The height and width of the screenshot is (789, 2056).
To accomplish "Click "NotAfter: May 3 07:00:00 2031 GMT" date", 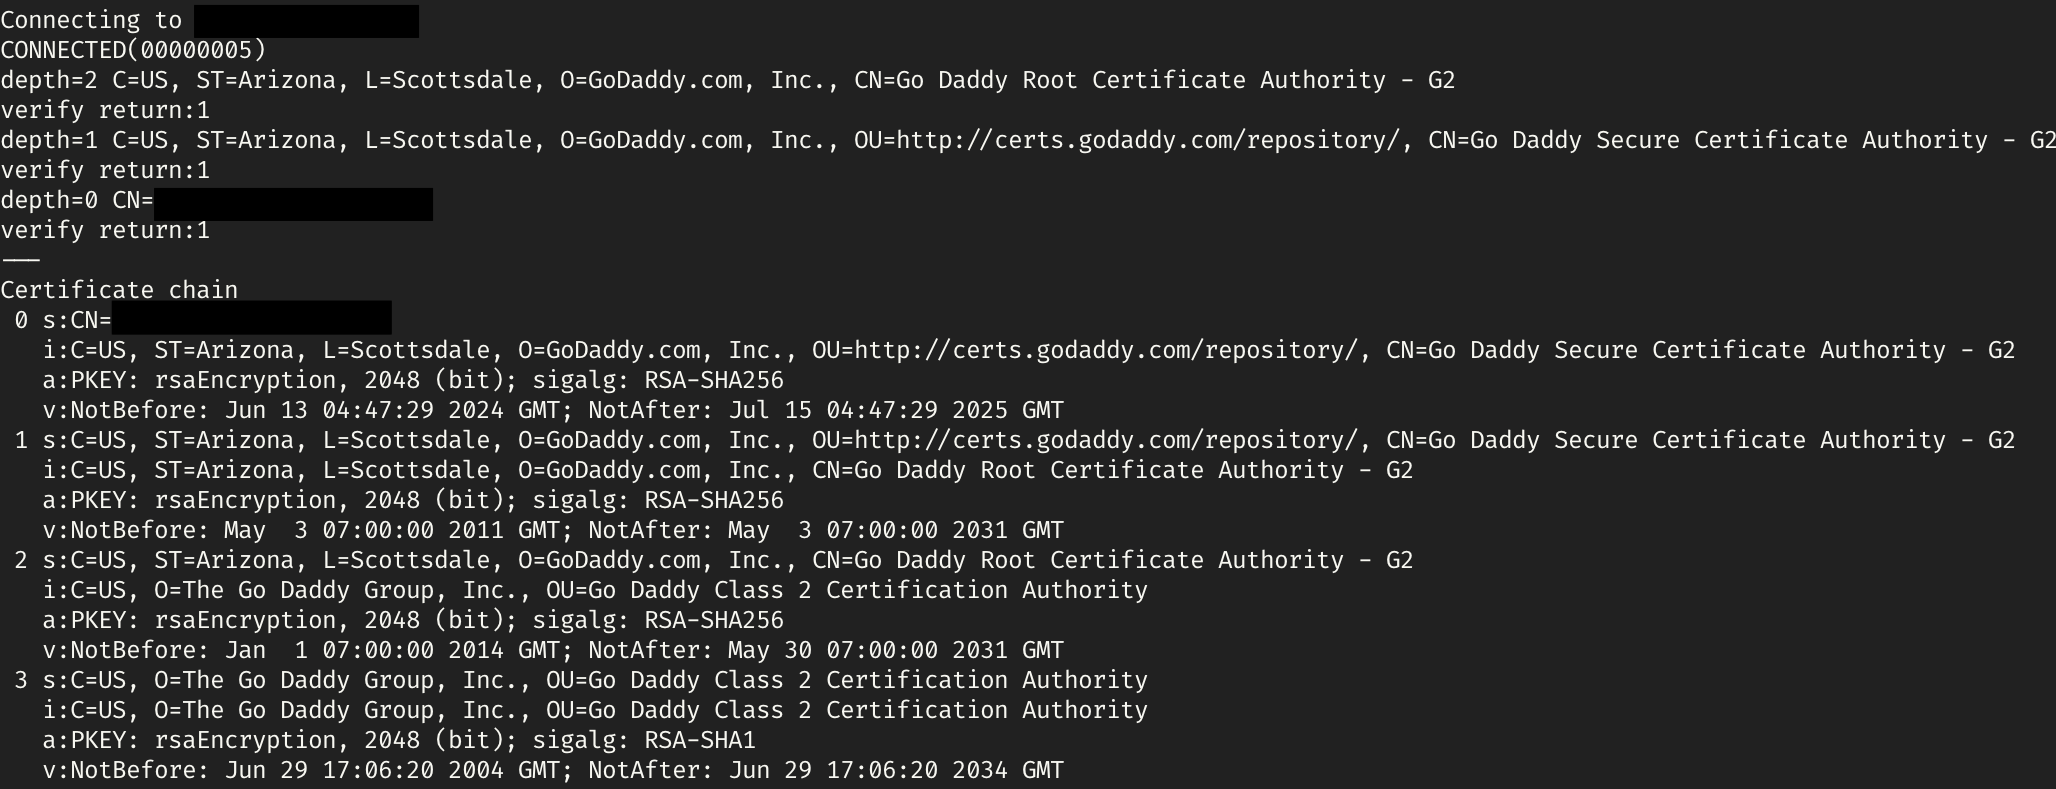I will click(826, 530).
